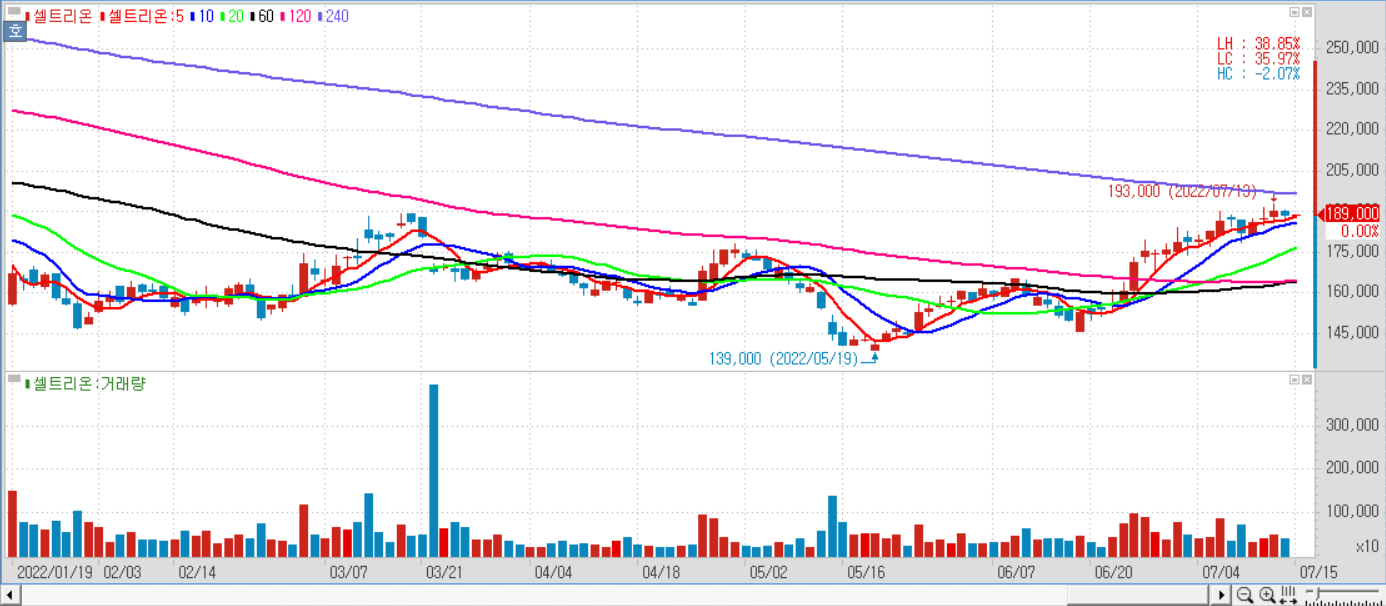Click the fit-all-bars width icon
The height and width of the screenshot is (606, 1386).
tap(1288, 596)
